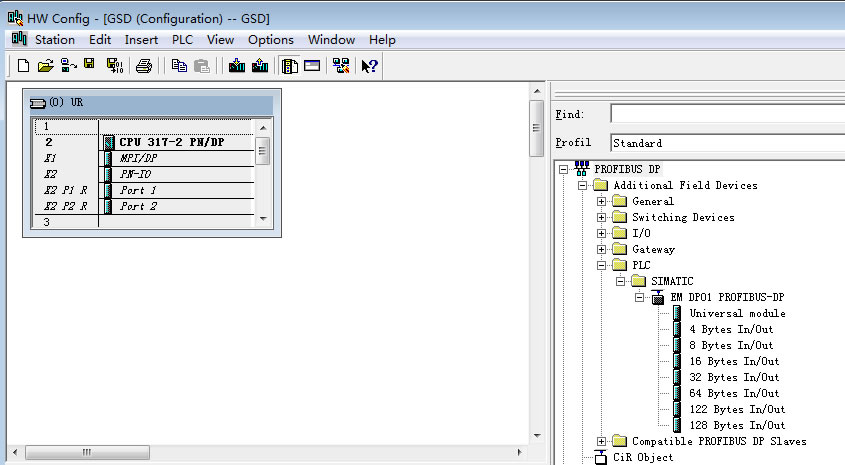
Task: Expand the Gateway folder node
Action: pos(601,249)
